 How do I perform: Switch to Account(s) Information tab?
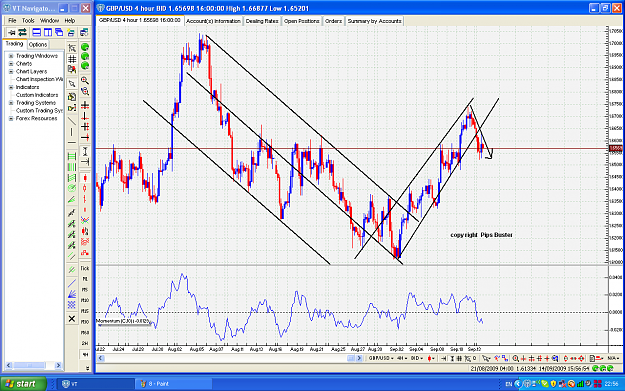[x=213, y=21]
